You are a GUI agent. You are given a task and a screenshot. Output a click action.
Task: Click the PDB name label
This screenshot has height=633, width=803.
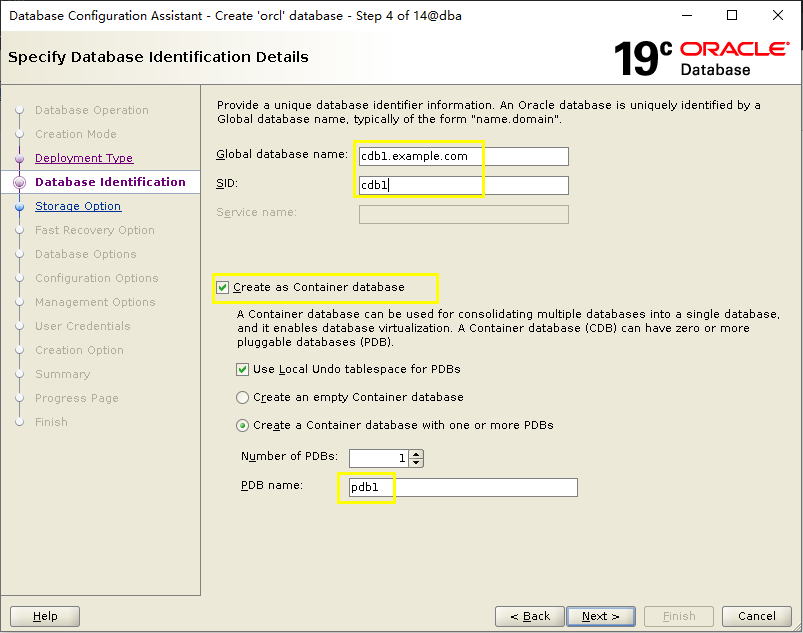tap(272, 485)
